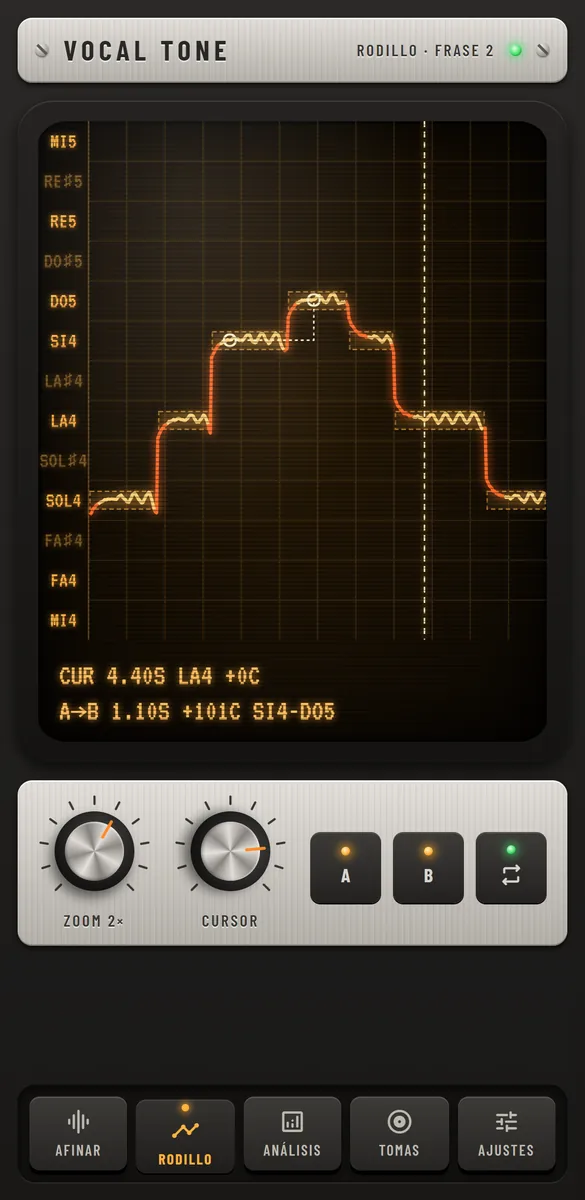Click the VOCAL TONE title

146,50
